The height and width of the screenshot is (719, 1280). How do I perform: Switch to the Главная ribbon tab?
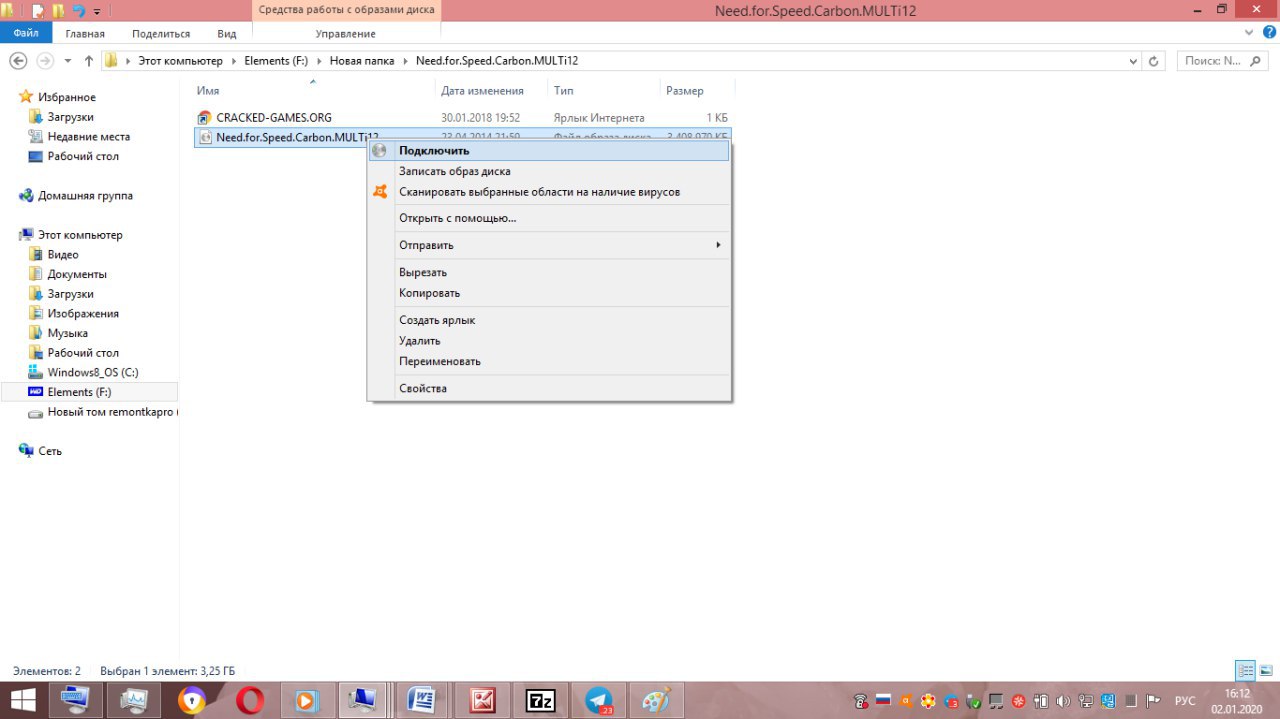tap(85, 33)
